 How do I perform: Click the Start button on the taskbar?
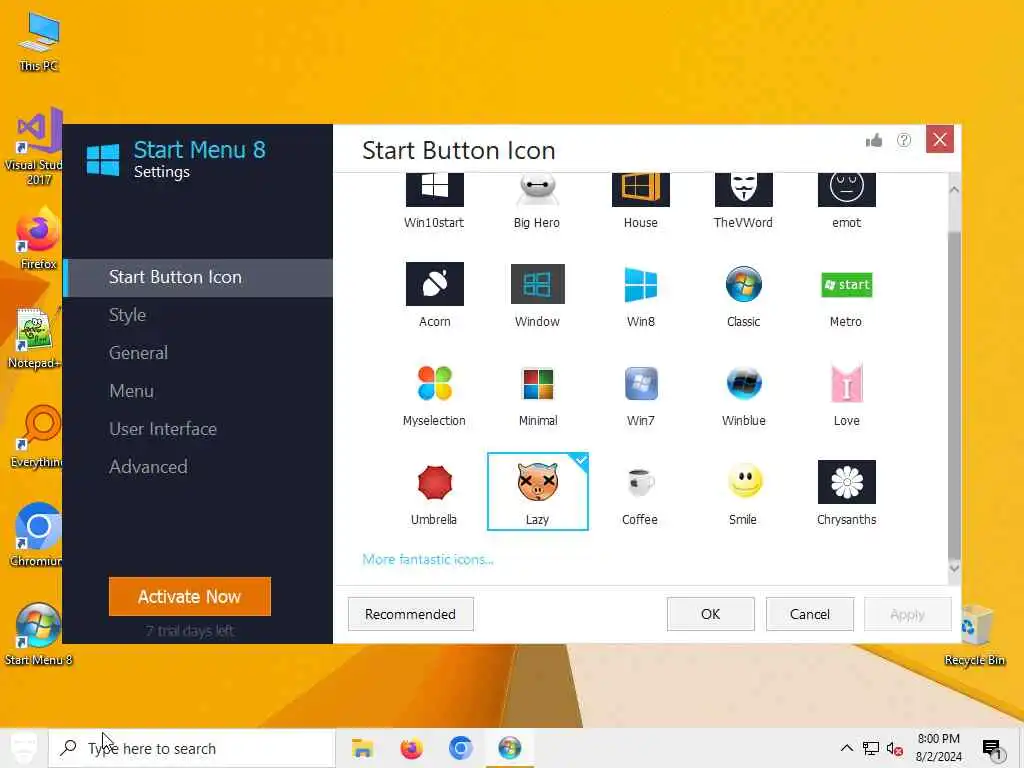click(x=24, y=748)
